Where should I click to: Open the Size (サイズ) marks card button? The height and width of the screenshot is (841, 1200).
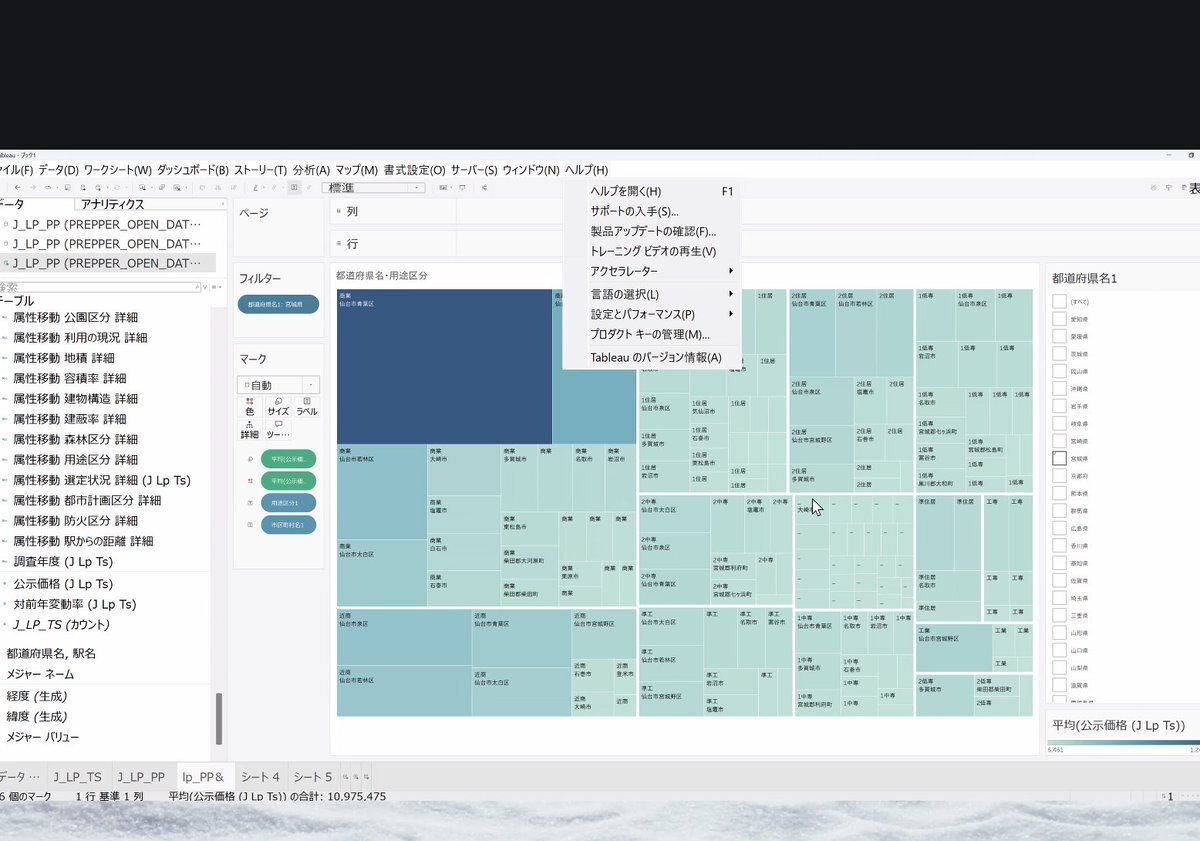click(278, 406)
